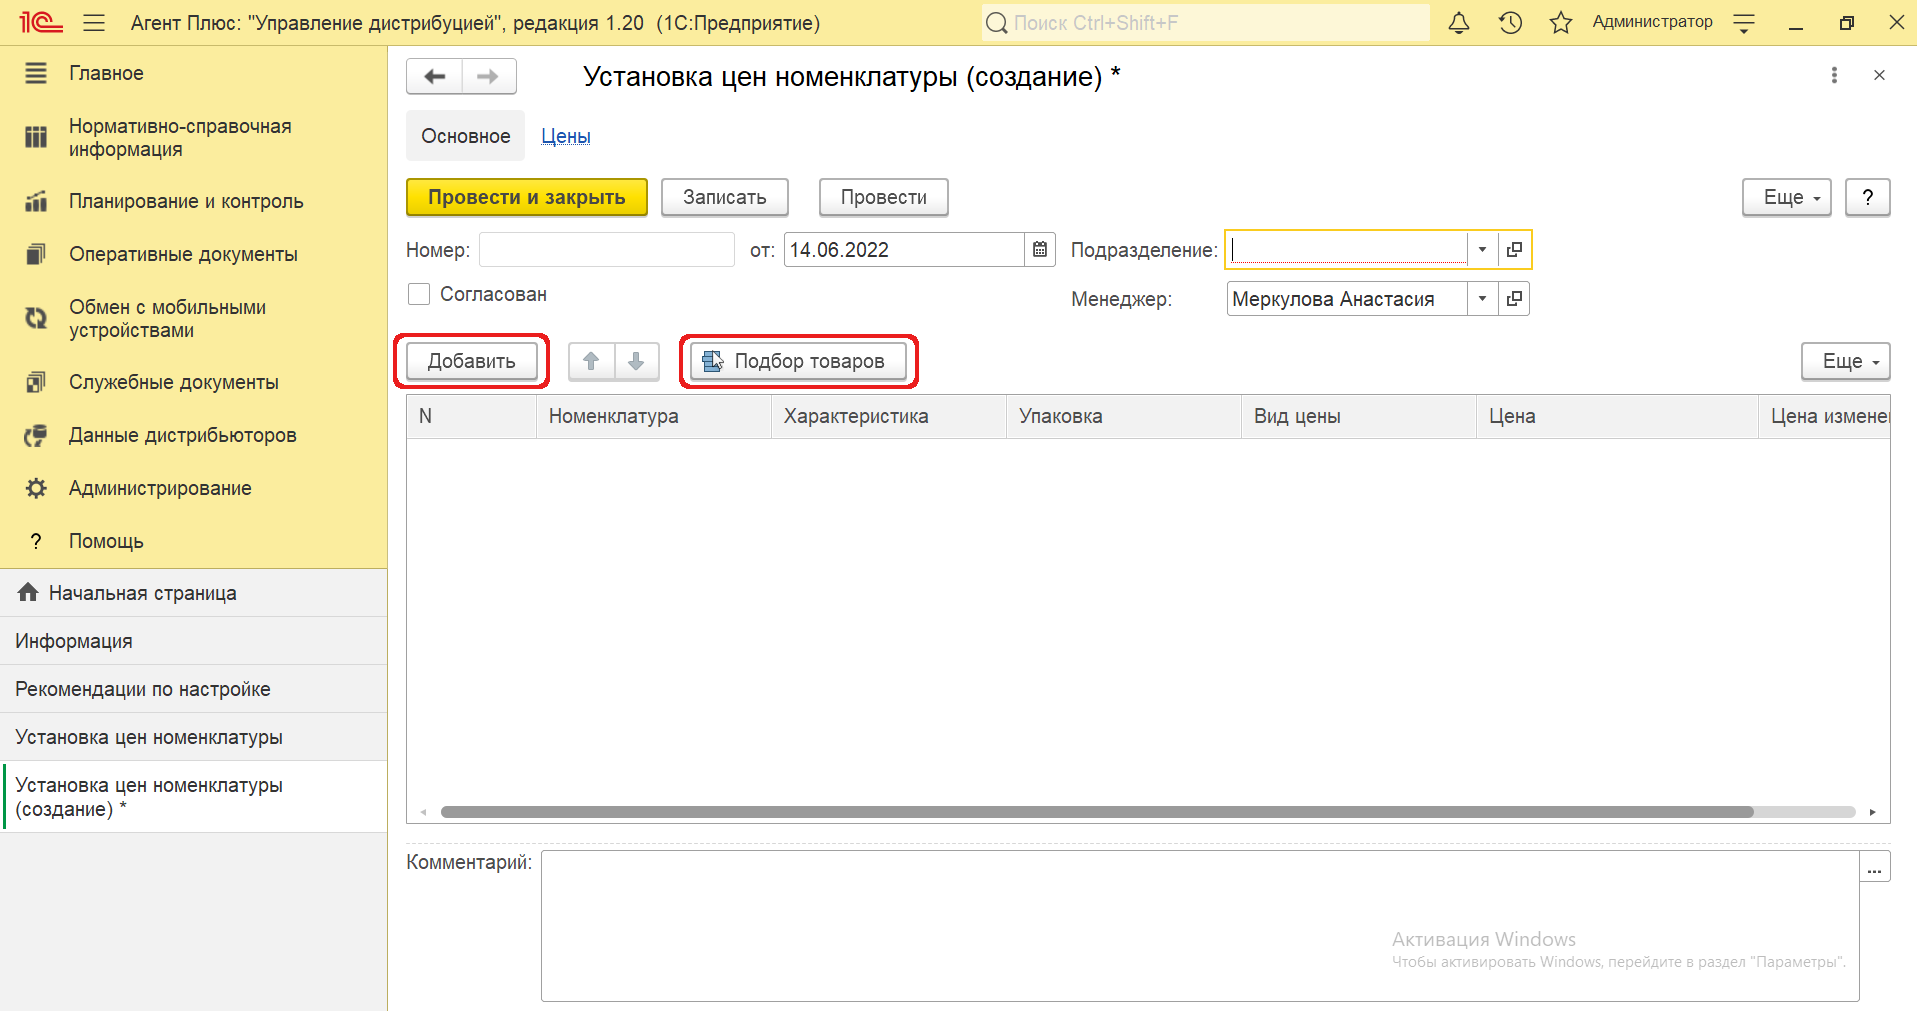Open the calendar picker beside the date
Screen dimensions: 1917x1011
click(x=1040, y=250)
